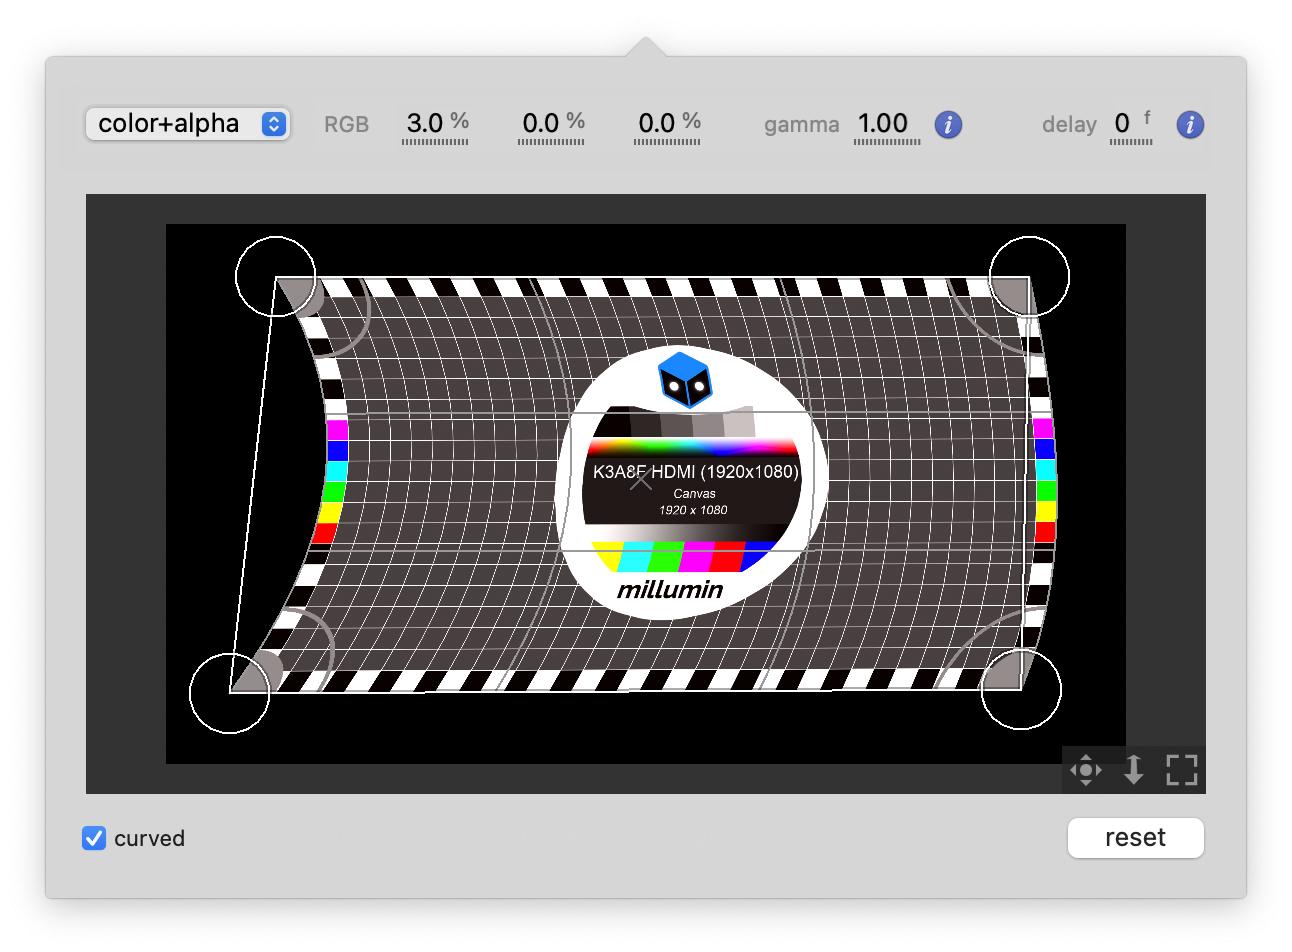This screenshot has height=952, width=1292.
Task: Click the blue 0.0 % value field
Action: click(667, 124)
